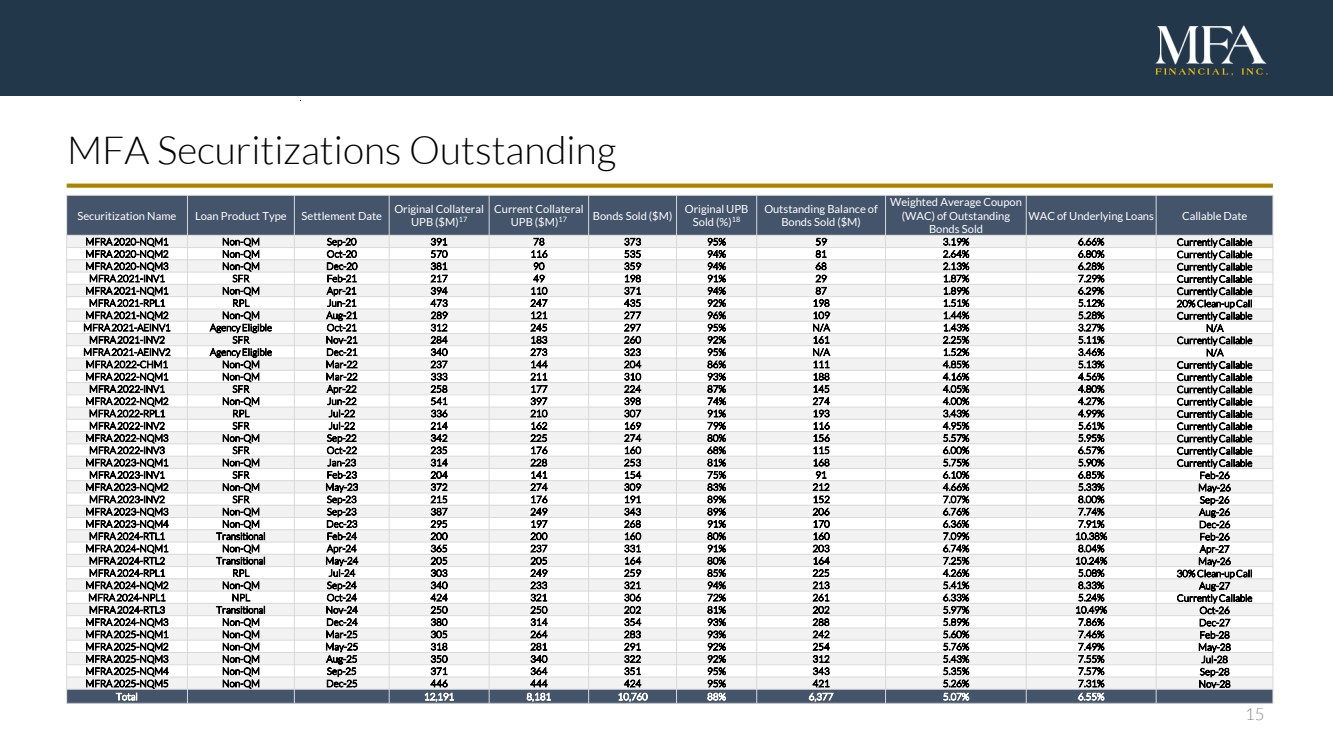Viewport: 1333px width, 749px height.
Task: Click the 'Total' row label
Action: [126, 697]
